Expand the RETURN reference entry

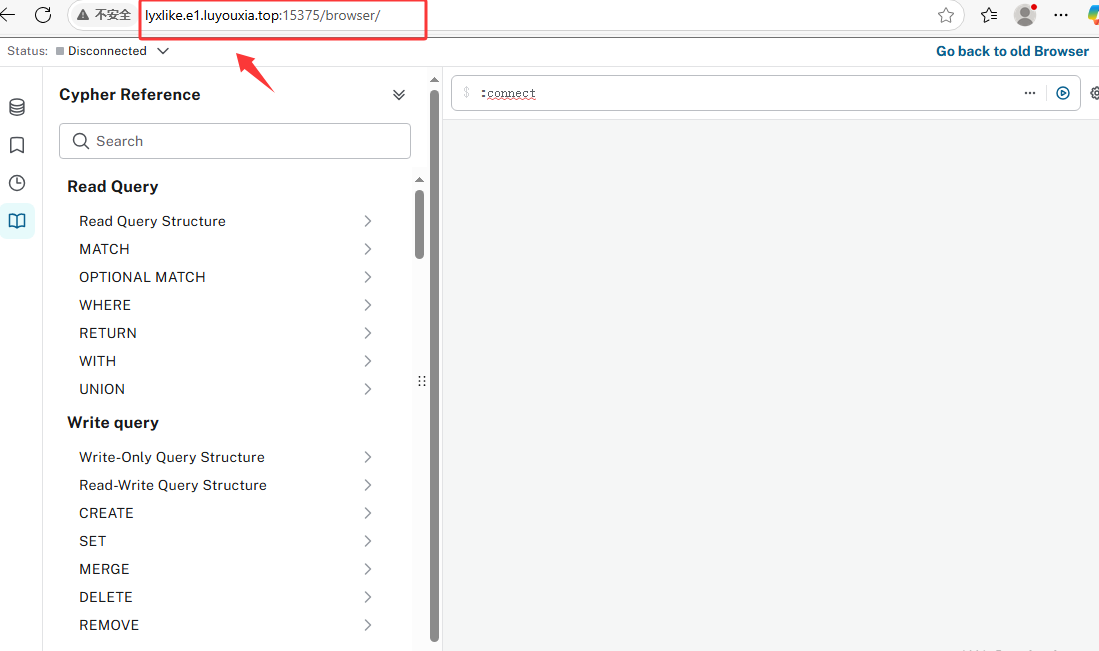click(225, 334)
